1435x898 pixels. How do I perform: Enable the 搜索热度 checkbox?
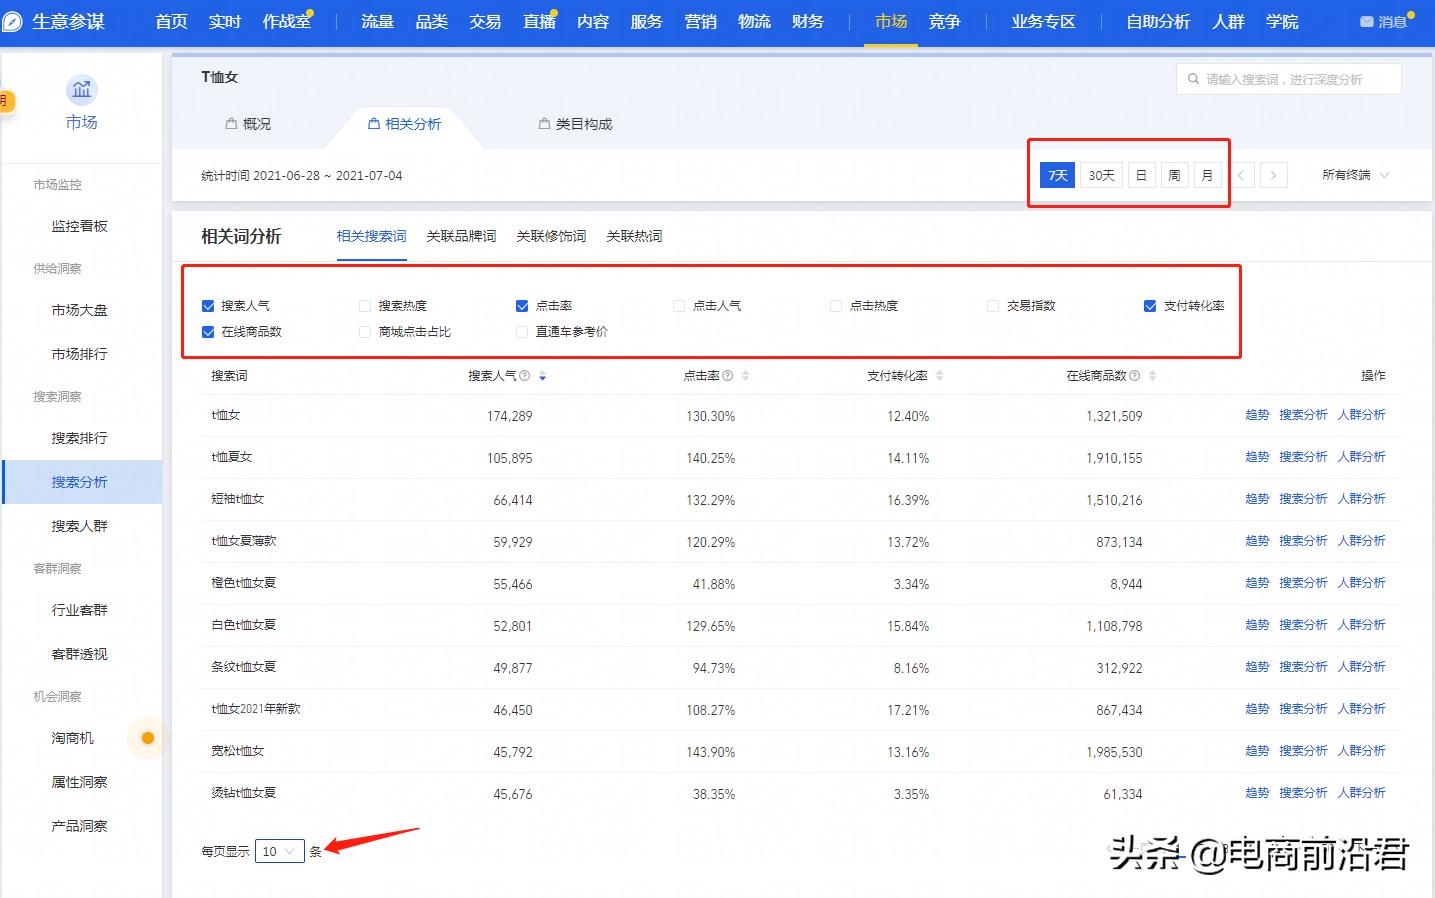point(365,305)
